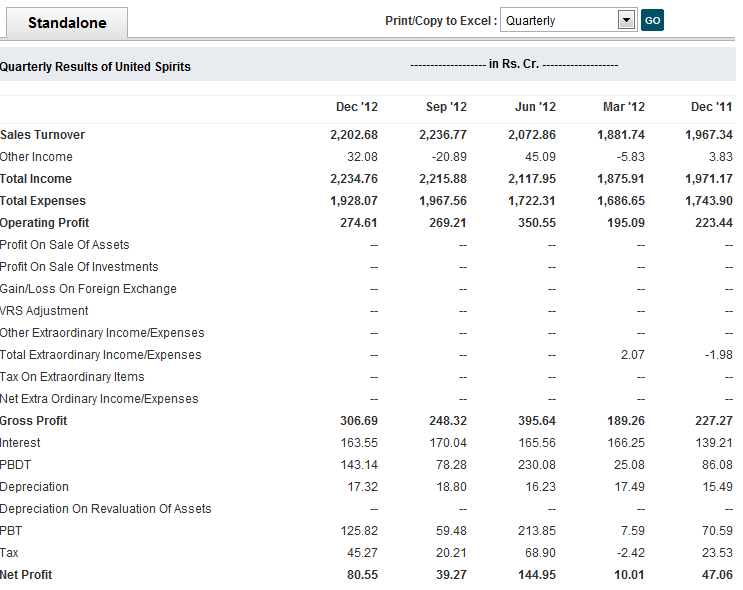Viewport: 743px width, 590px height.
Task: Click the Sep '12 column header
Action: click(446, 107)
